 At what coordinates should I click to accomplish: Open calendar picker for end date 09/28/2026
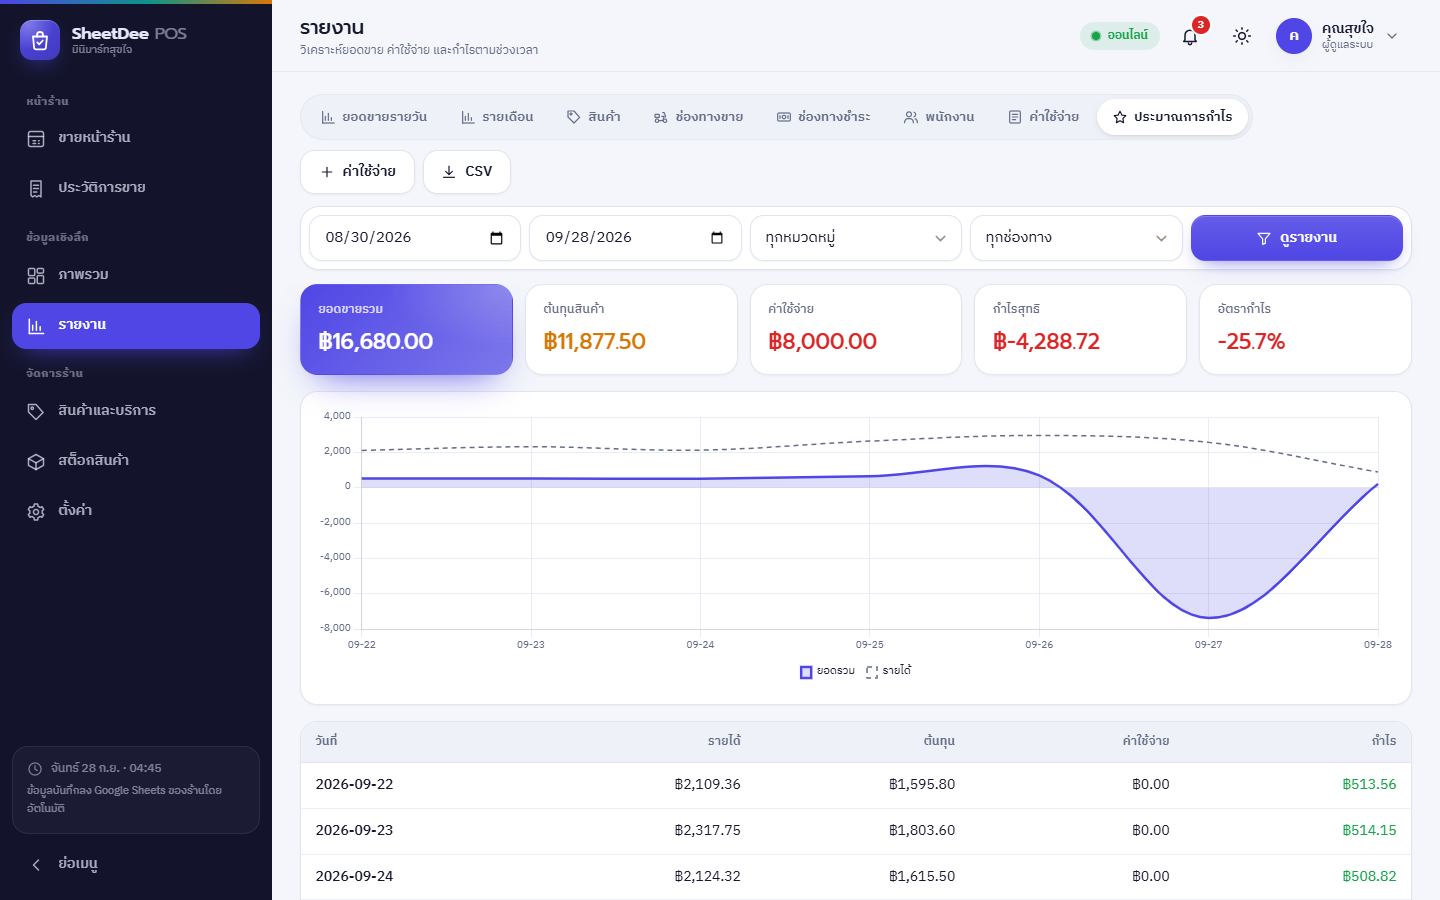click(716, 238)
